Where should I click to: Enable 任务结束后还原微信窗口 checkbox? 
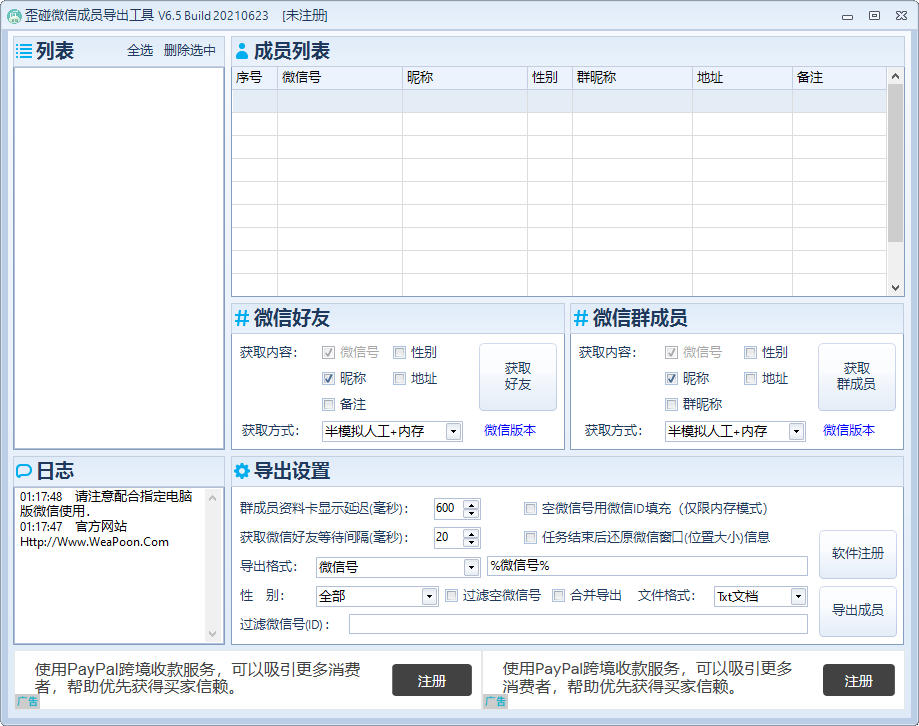pyautogui.click(x=530, y=537)
